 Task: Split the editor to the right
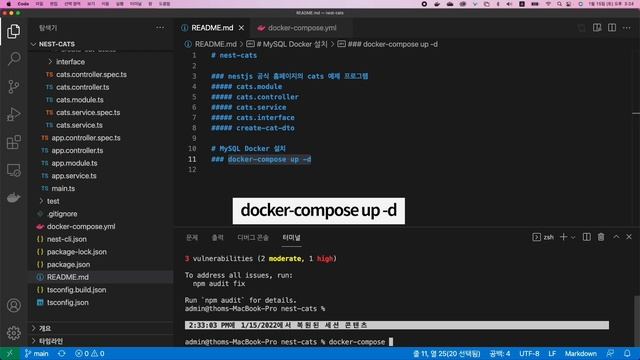click(612, 28)
